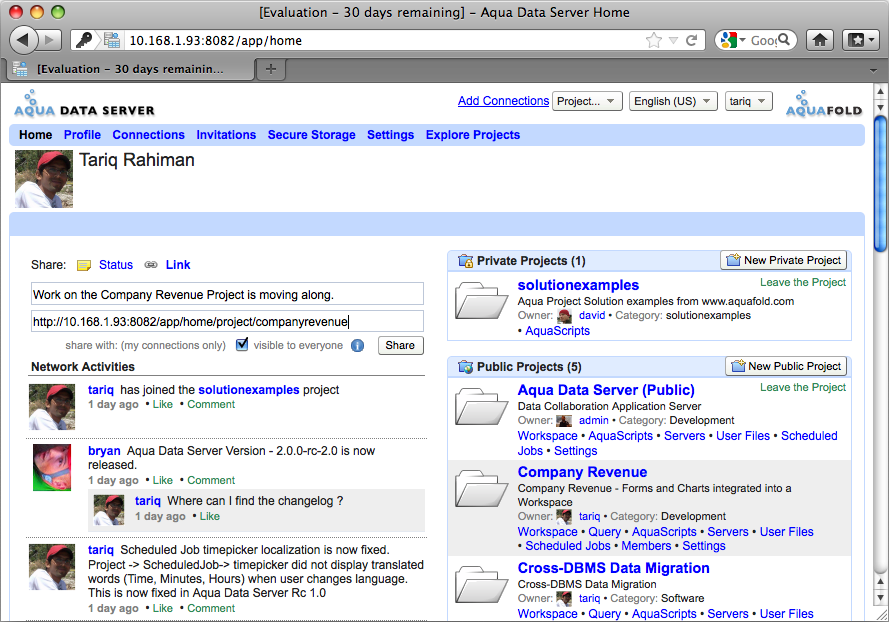This screenshot has height=622, width=889.
Task: Click the search magnifier icon
Action: [x=784, y=40]
